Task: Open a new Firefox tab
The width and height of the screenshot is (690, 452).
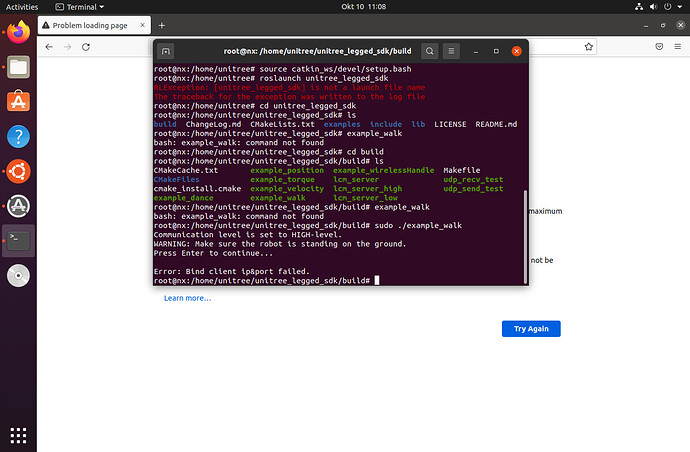Action: pyautogui.click(x=161, y=26)
